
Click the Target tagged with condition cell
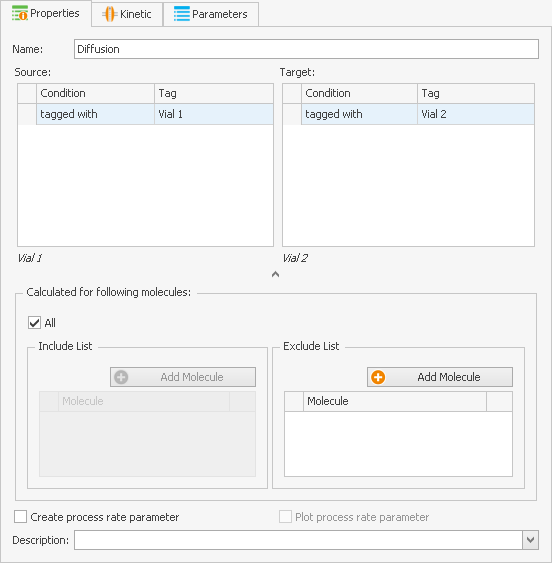[360, 114]
